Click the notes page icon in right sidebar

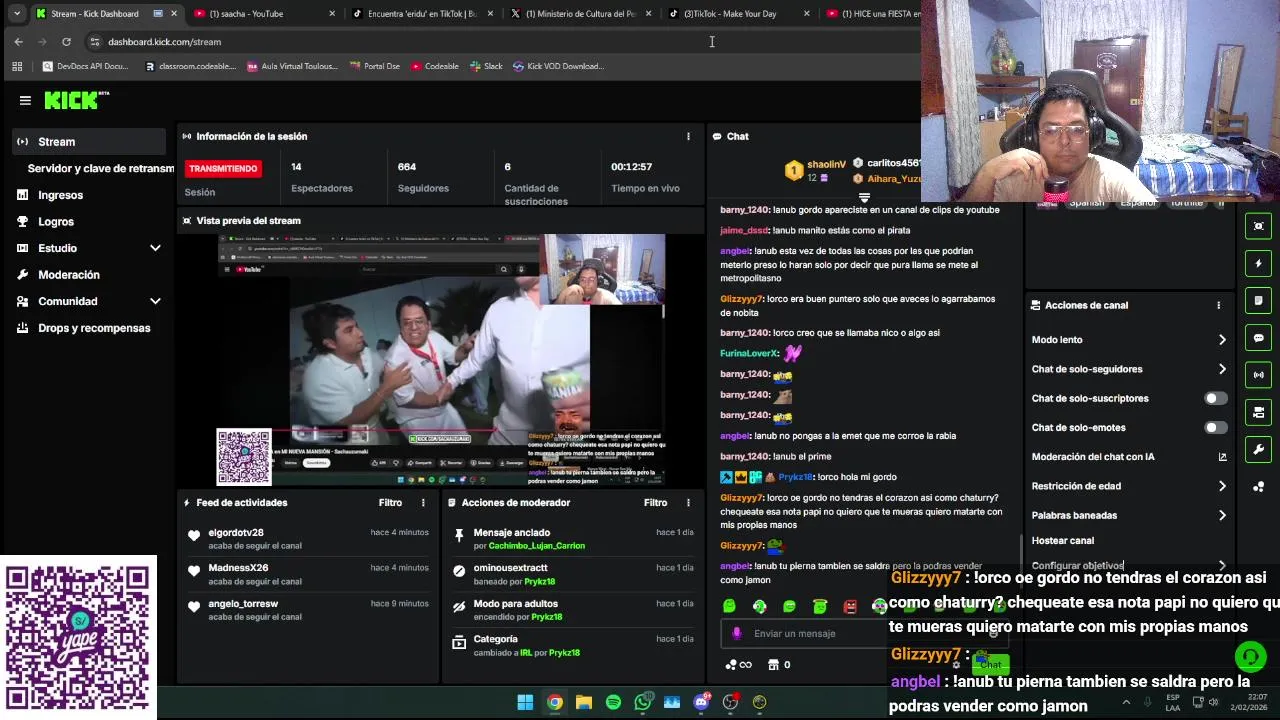(x=1259, y=300)
